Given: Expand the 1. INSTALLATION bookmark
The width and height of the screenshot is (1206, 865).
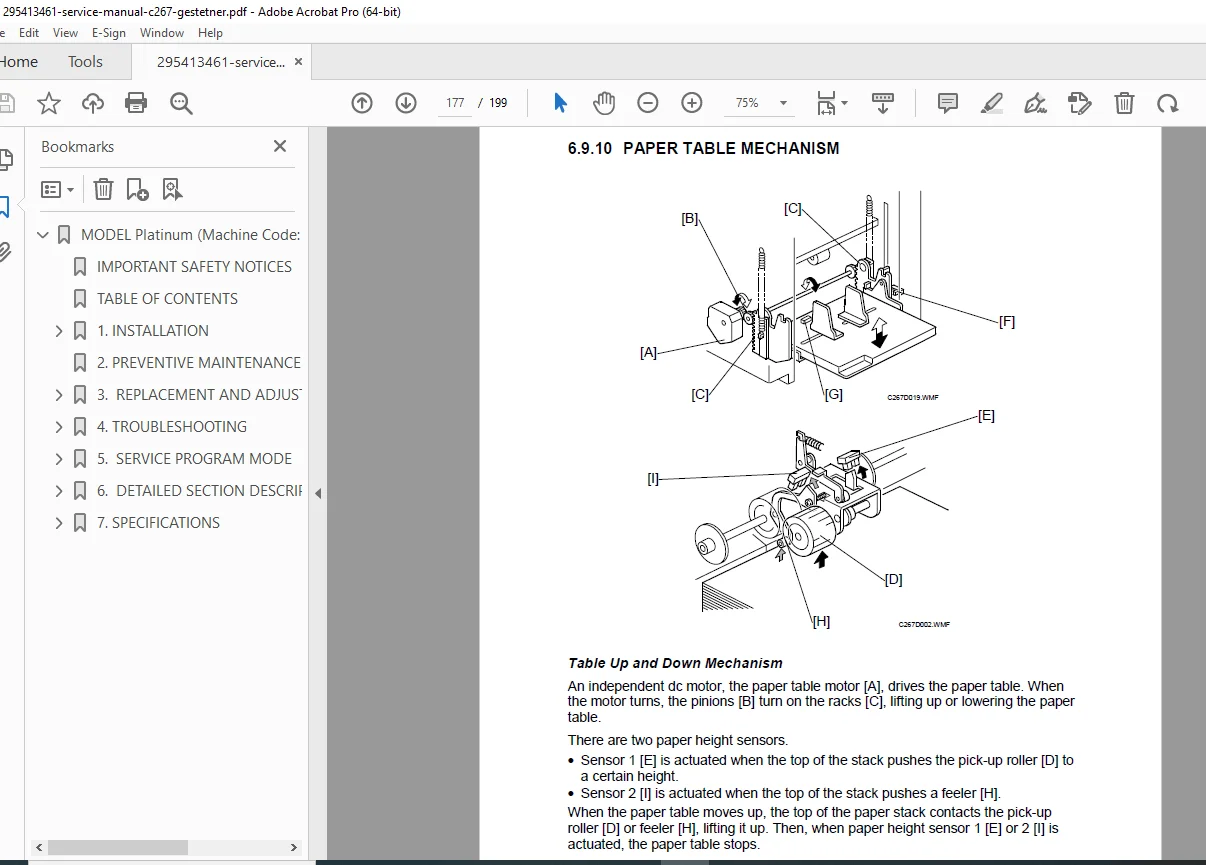Looking at the screenshot, I should [59, 331].
